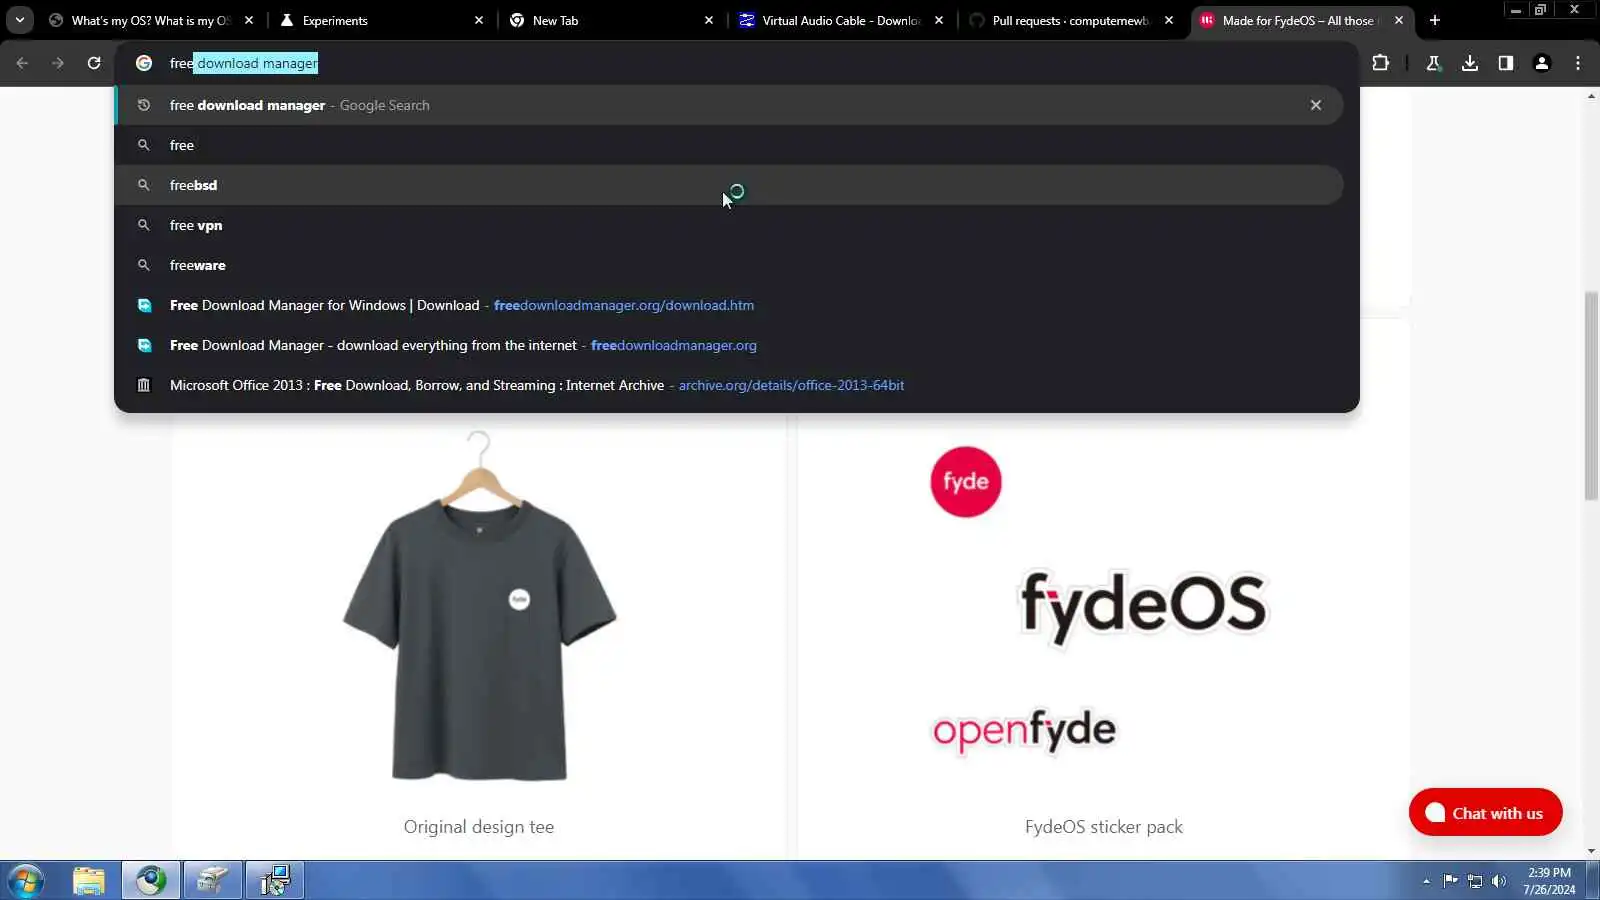Click the Internet Archive icon in suggestions
This screenshot has width=1600, height=900.
(x=144, y=385)
